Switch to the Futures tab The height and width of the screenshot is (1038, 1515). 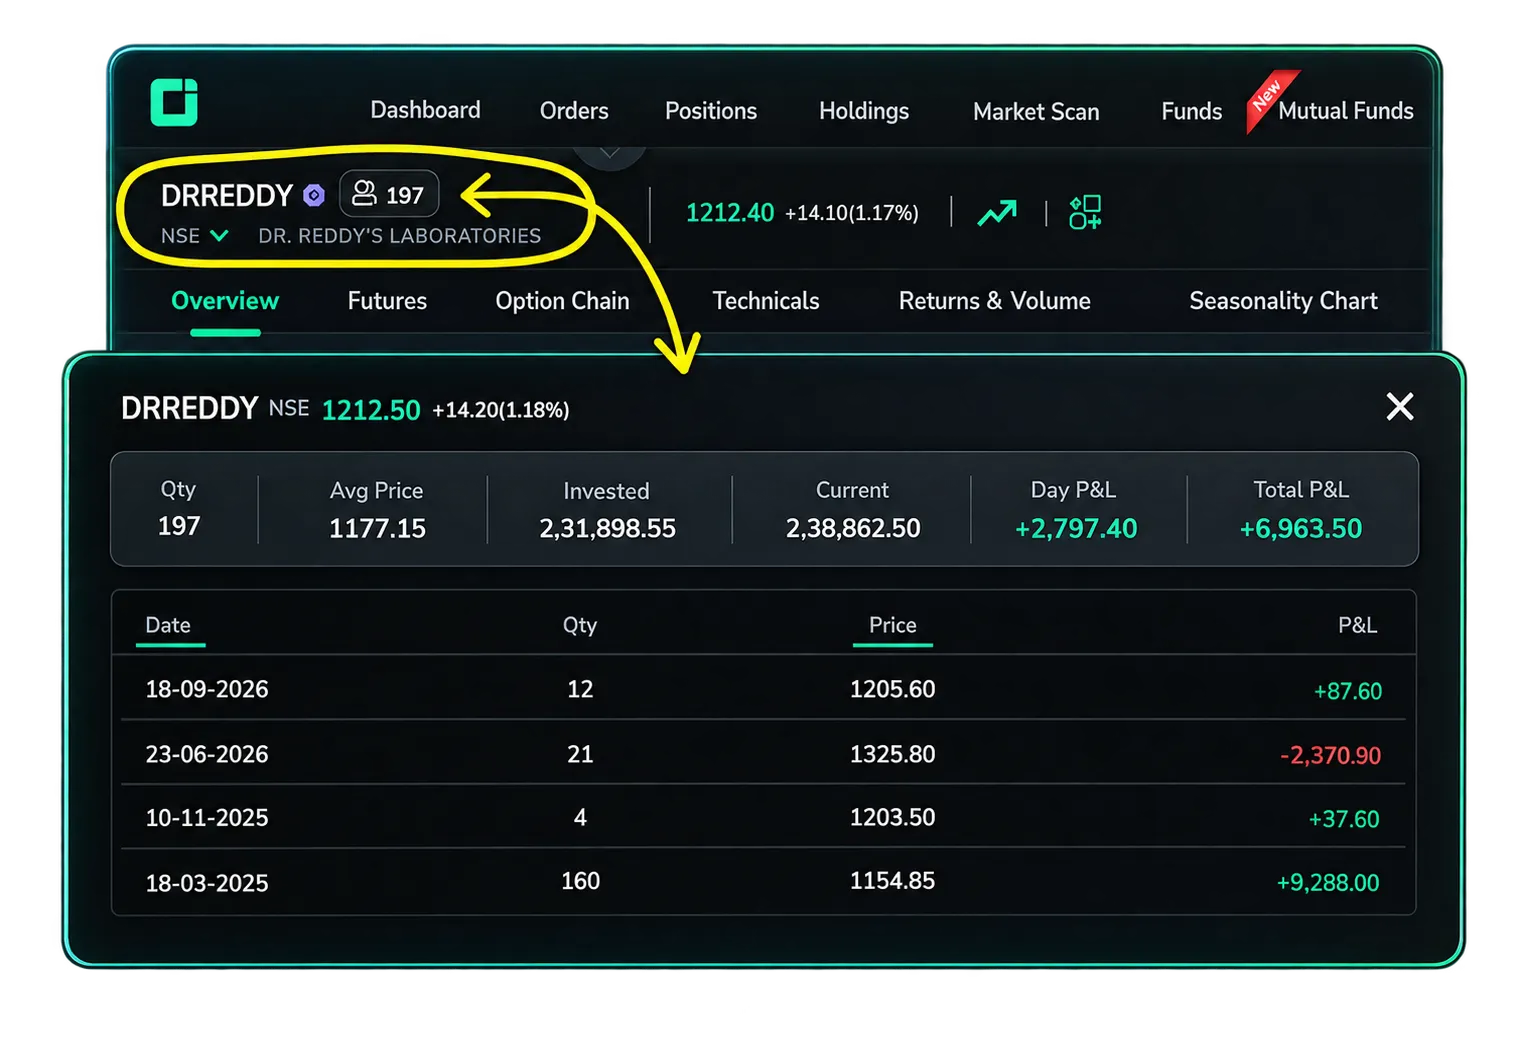[387, 301]
